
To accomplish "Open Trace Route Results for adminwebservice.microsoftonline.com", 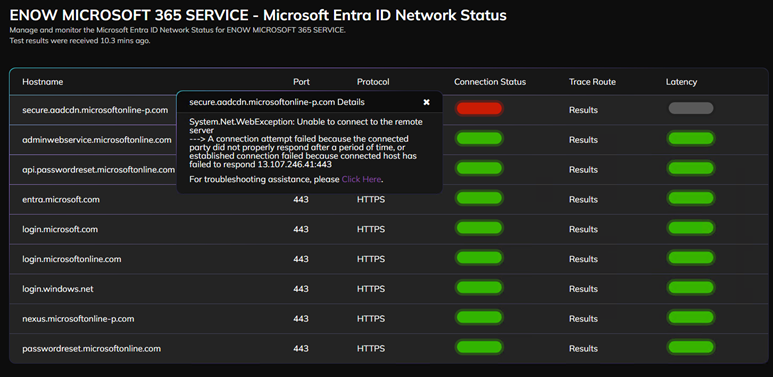I will tap(583, 140).
